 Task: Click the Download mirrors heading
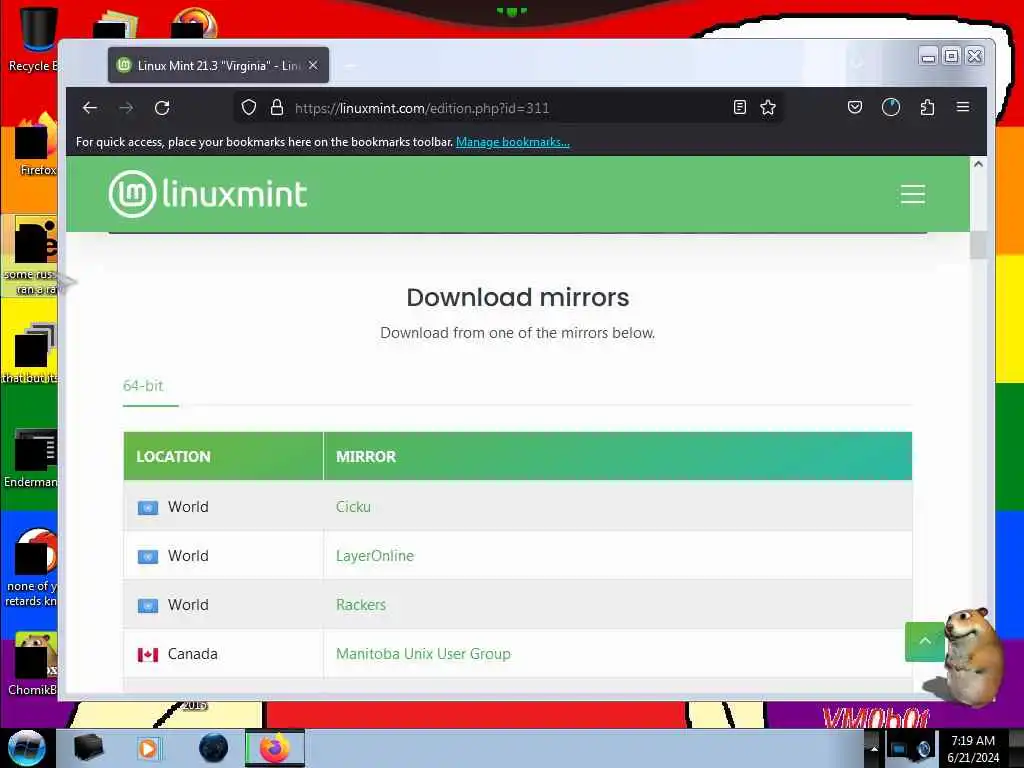click(518, 297)
